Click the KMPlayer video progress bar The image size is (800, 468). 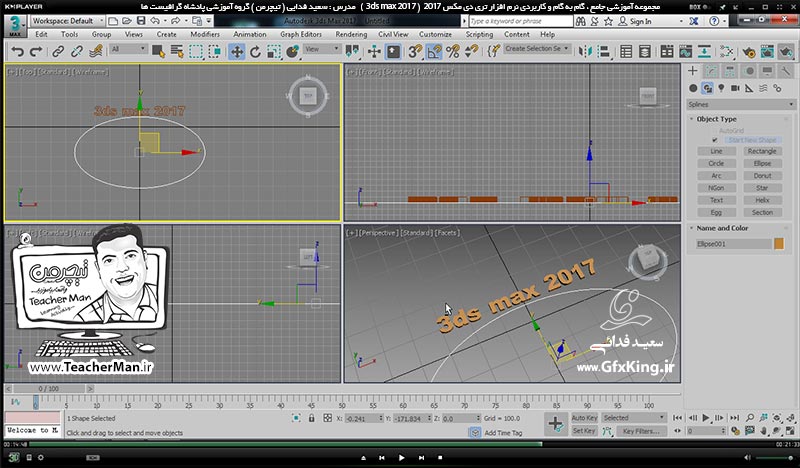pyautogui.click(x=400, y=444)
